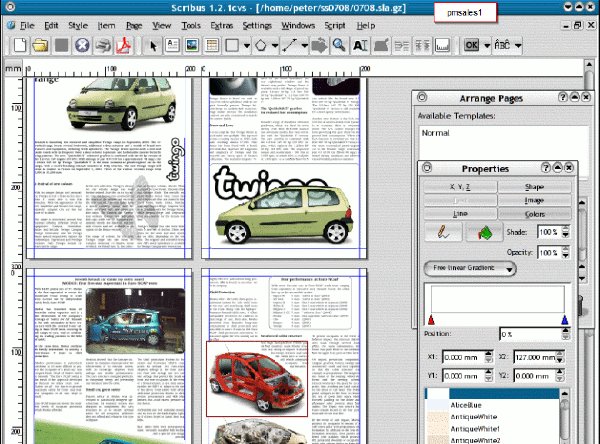Click the Link Text Frames icon
This screenshot has height=444, width=600.
pyautogui.click(x=402, y=45)
